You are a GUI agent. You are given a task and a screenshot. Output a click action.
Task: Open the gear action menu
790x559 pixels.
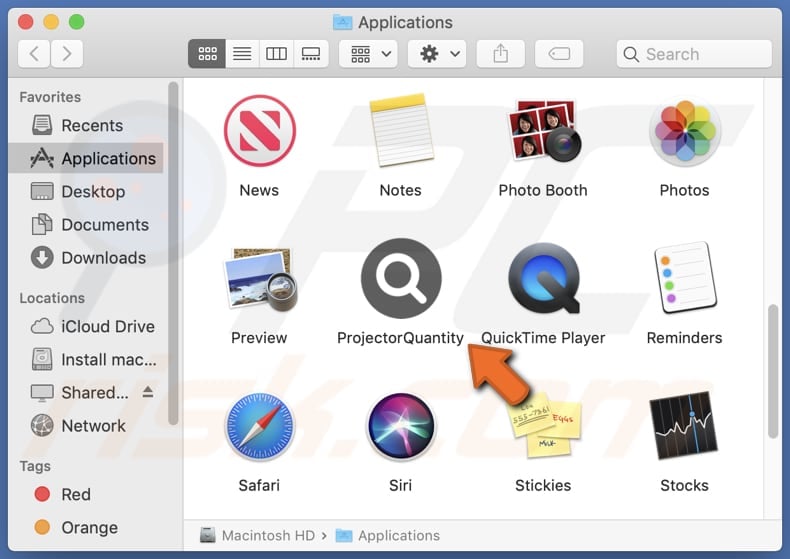(437, 53)
